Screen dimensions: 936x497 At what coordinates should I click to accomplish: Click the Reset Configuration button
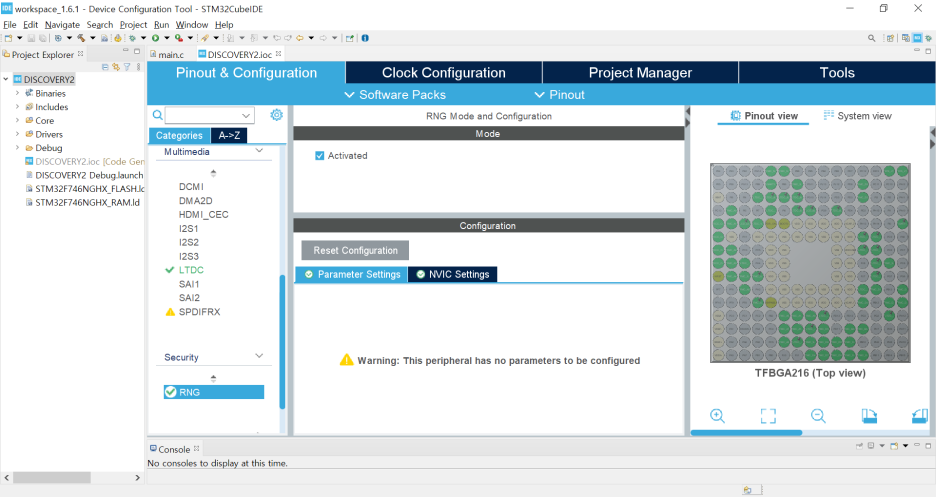click(355, 251)
